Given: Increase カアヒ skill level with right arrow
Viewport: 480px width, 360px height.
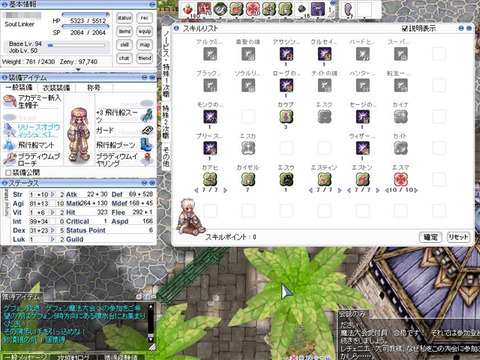Looking at the screenshot, I should click(x=225, y=190).
